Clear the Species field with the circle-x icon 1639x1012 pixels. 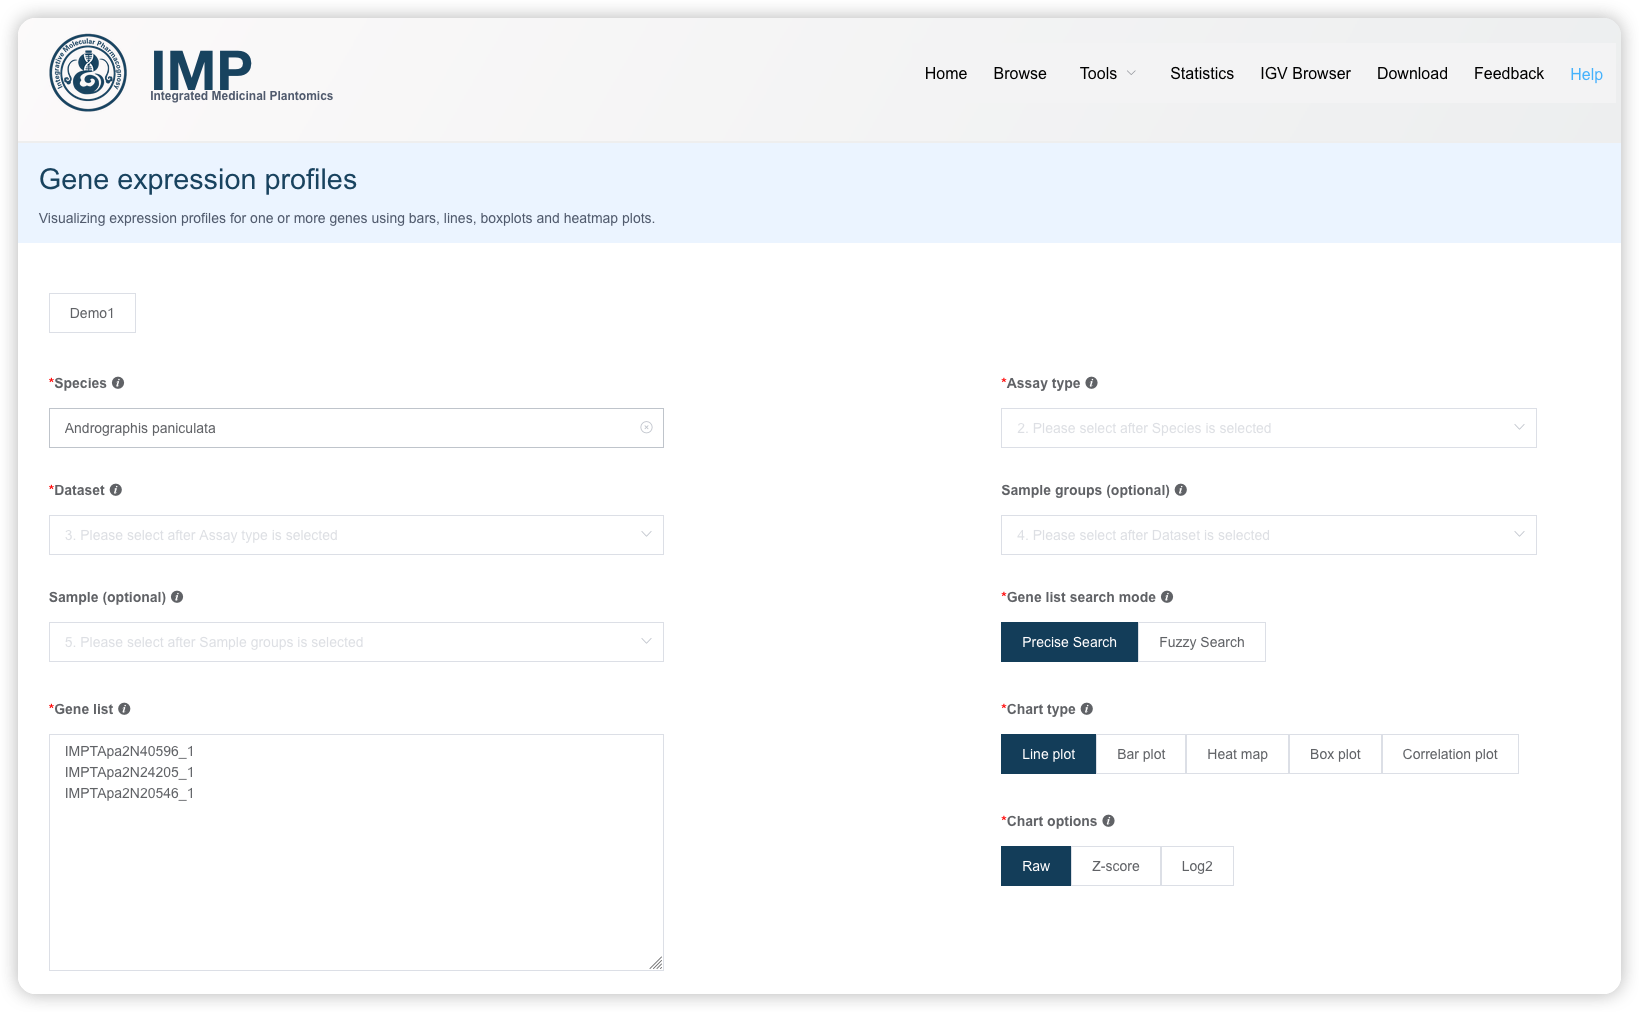(x=647, y=427)
